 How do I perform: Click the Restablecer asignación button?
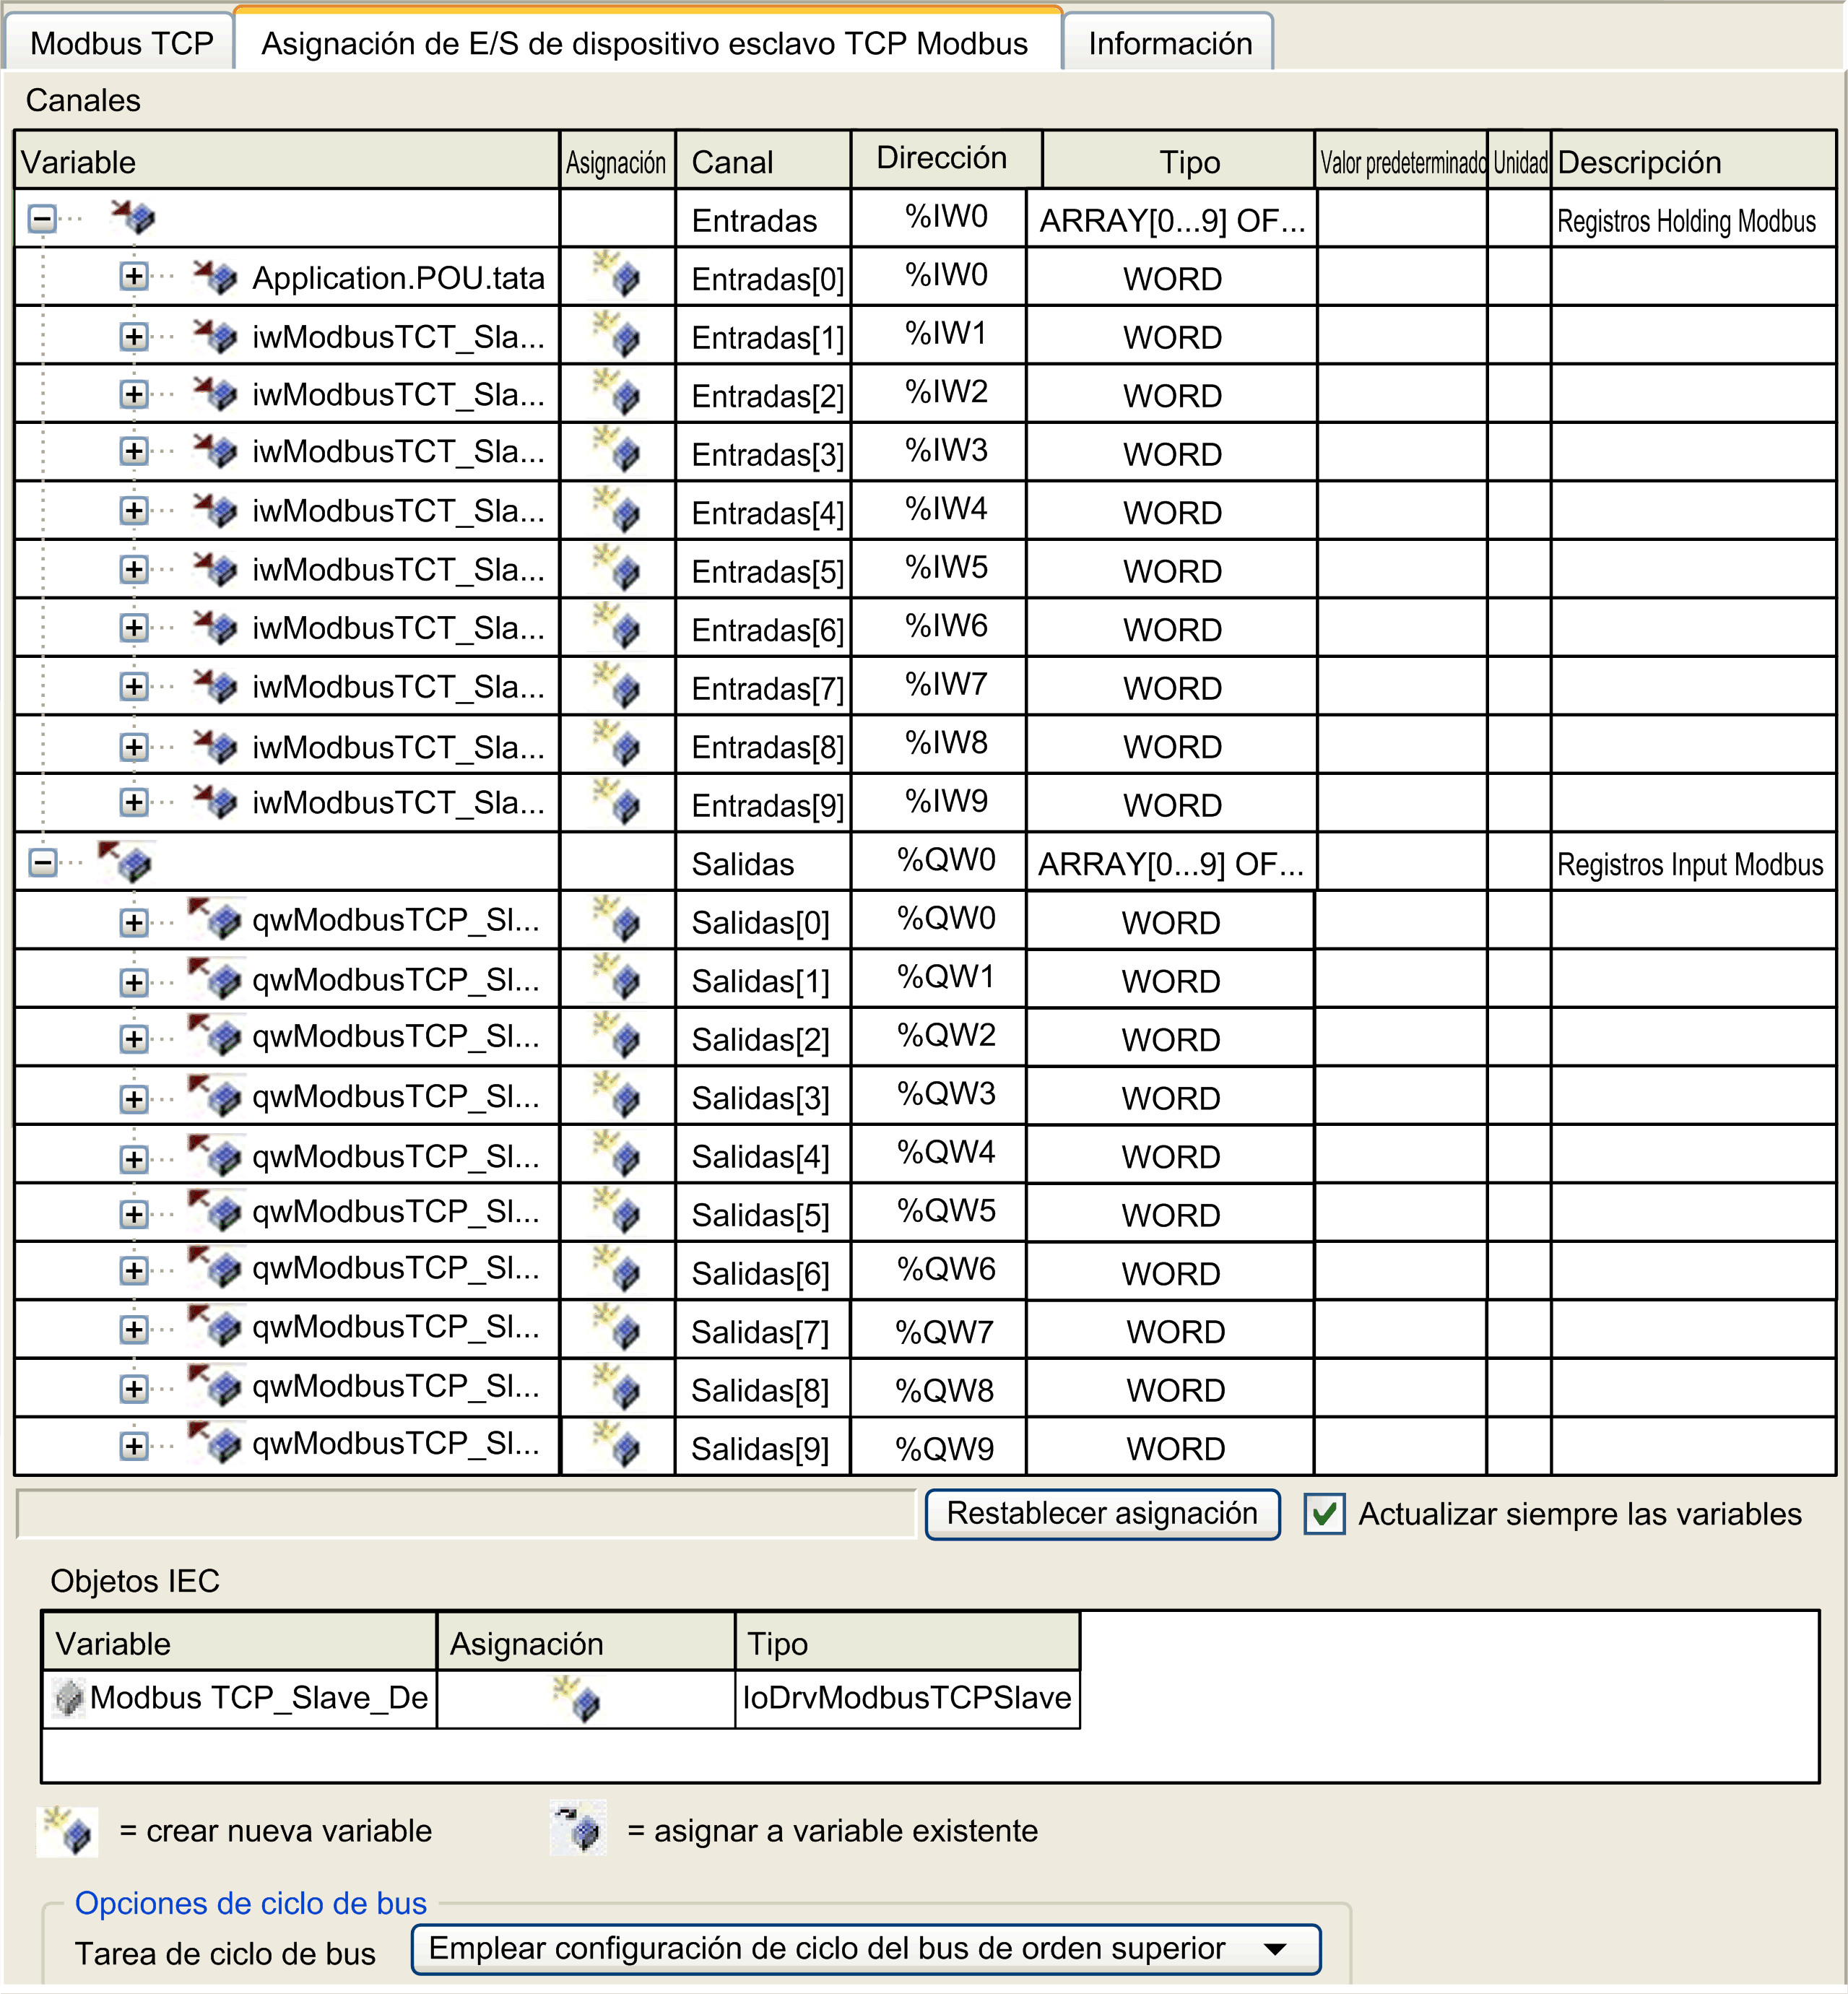coord(1102,1514)
